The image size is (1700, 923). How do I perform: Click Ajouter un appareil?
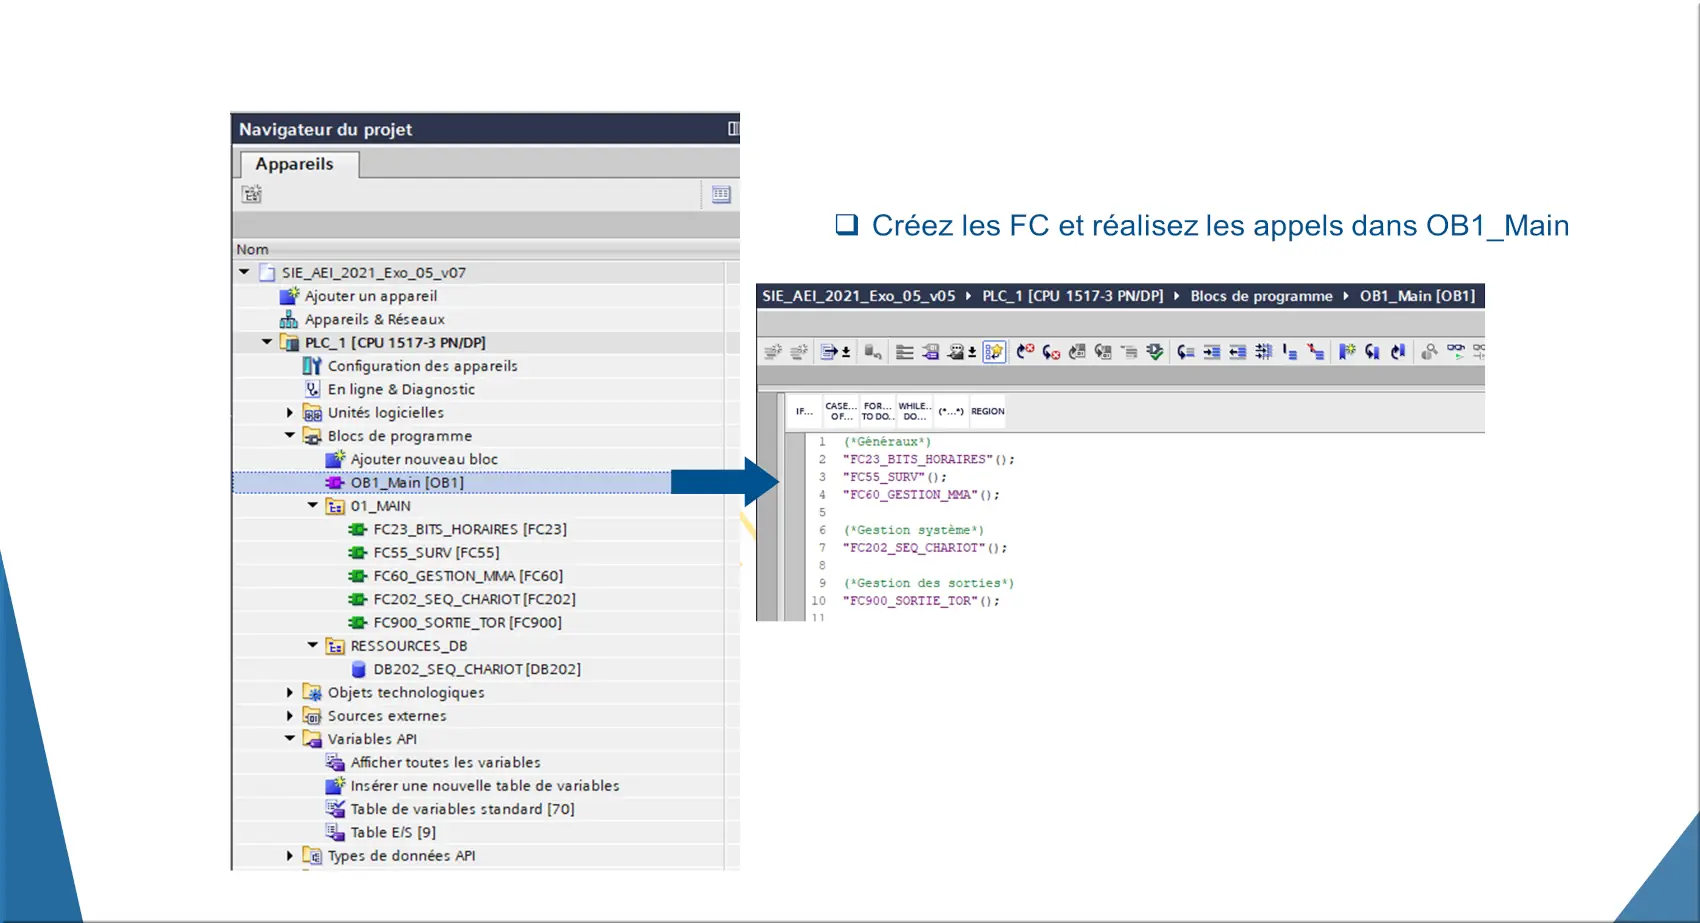coord(371,296)
